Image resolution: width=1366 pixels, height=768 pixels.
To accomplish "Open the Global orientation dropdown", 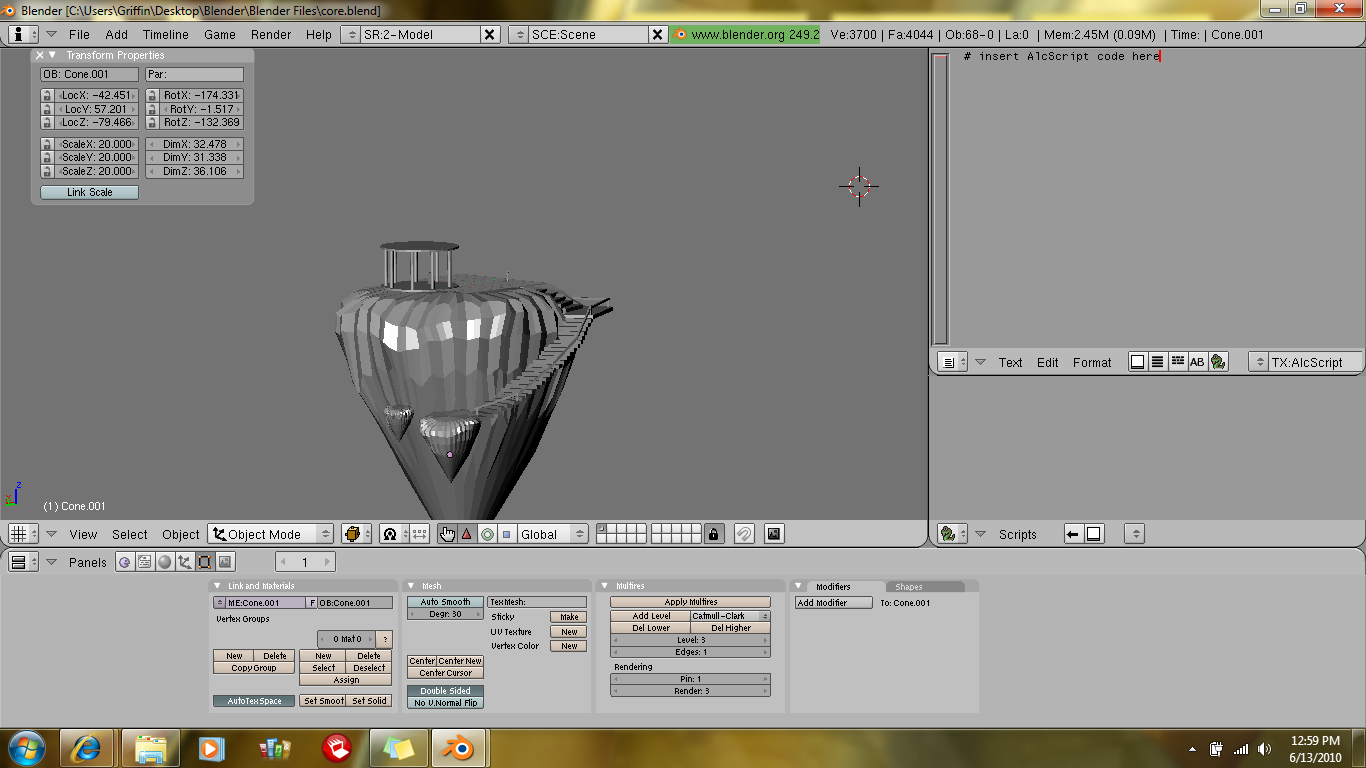I will click(x=553, y=534).
